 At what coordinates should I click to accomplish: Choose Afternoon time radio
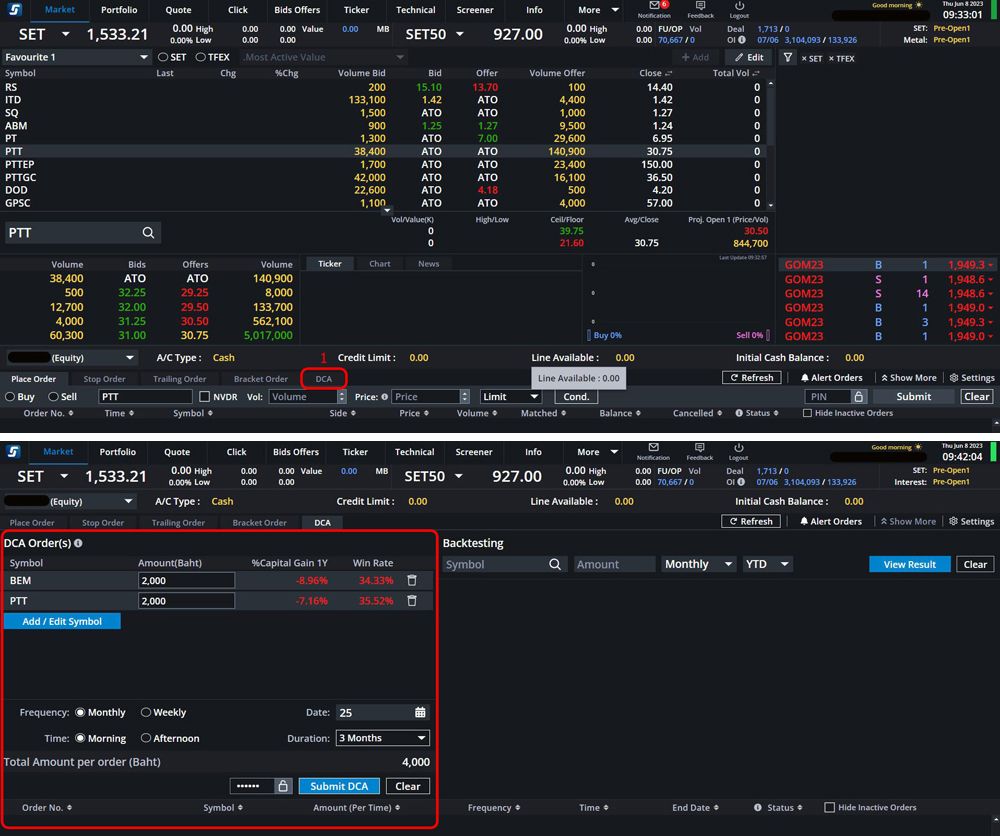click(x=145, y=738)
